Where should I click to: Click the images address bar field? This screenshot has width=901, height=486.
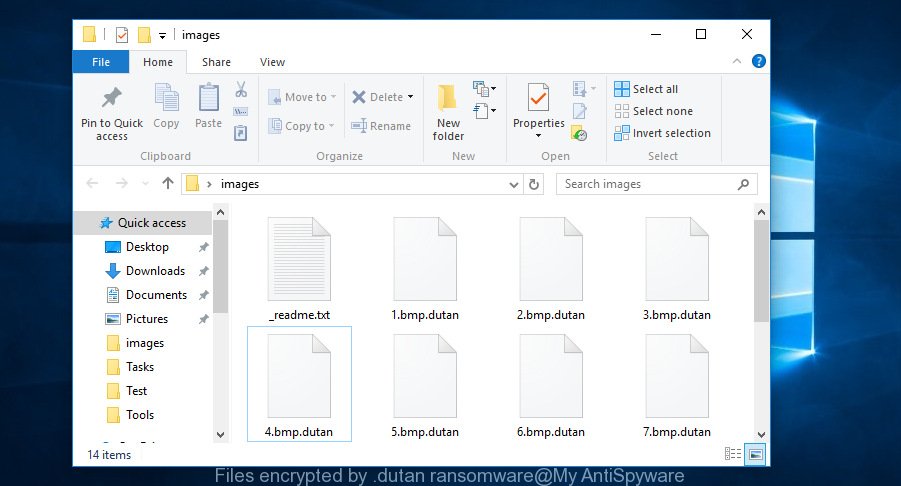352,184
